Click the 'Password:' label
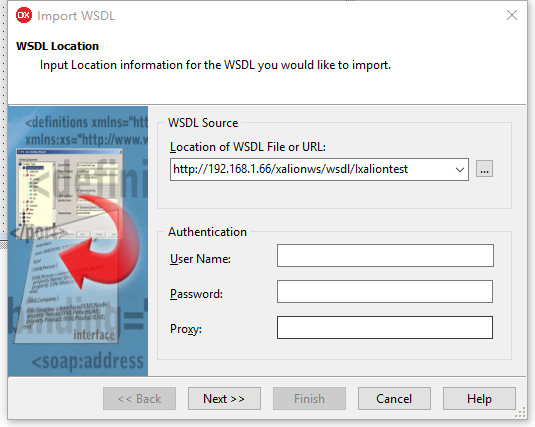The height and width of the screenshot is (427, 535). pyautogui.click(x=196, y=294)
